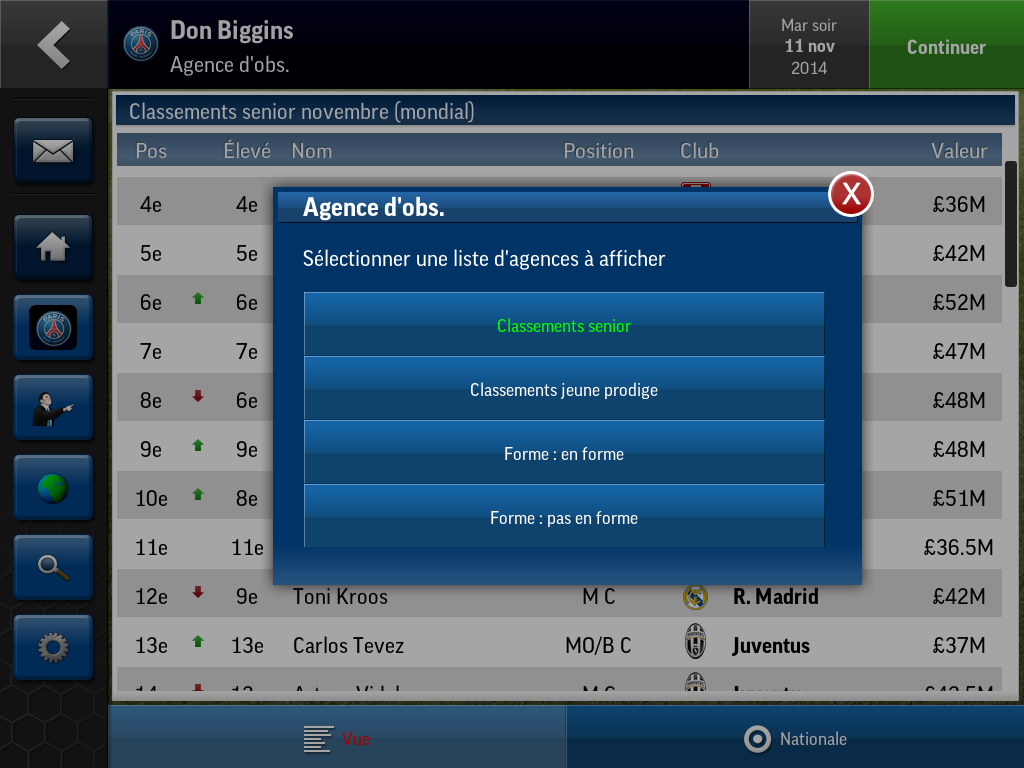Go back with the arrow icon
This screenshot has width=1024, height=768.
coord(54,44)
